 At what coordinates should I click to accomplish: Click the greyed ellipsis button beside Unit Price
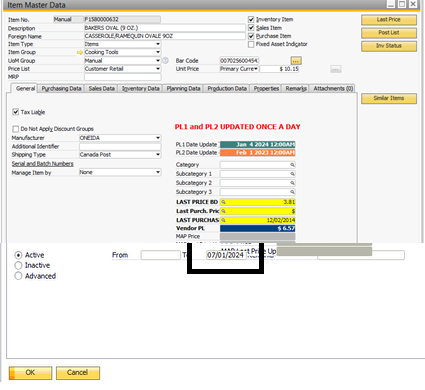click(x=336, y=69)
